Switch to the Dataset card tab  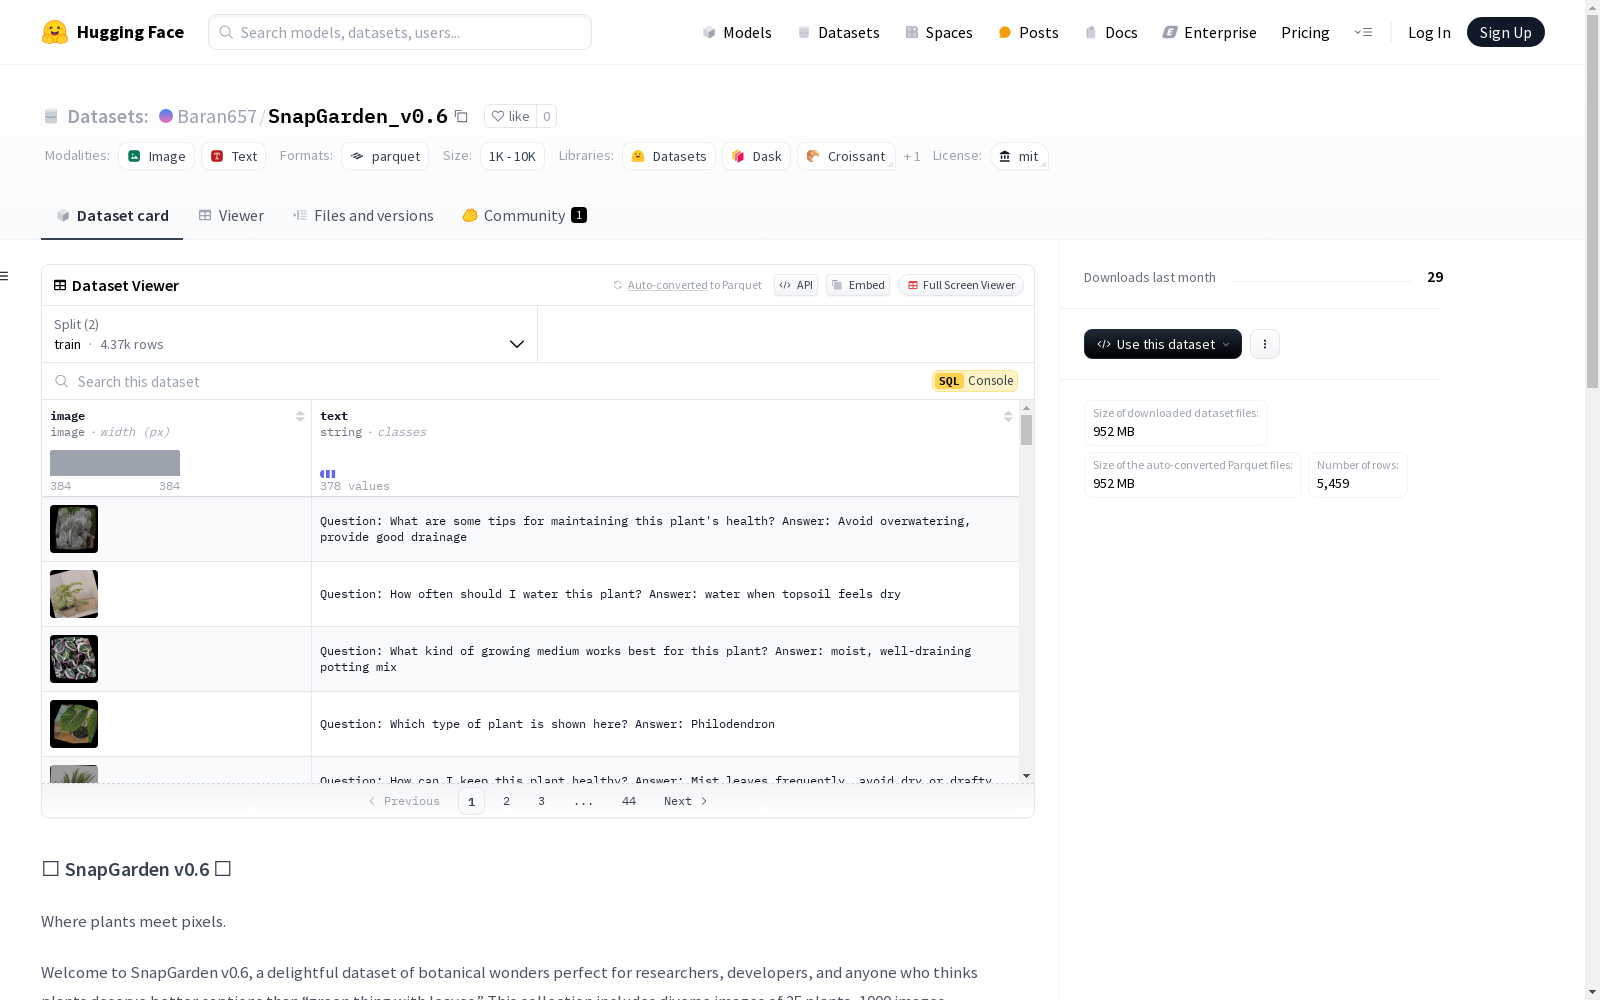112,216
